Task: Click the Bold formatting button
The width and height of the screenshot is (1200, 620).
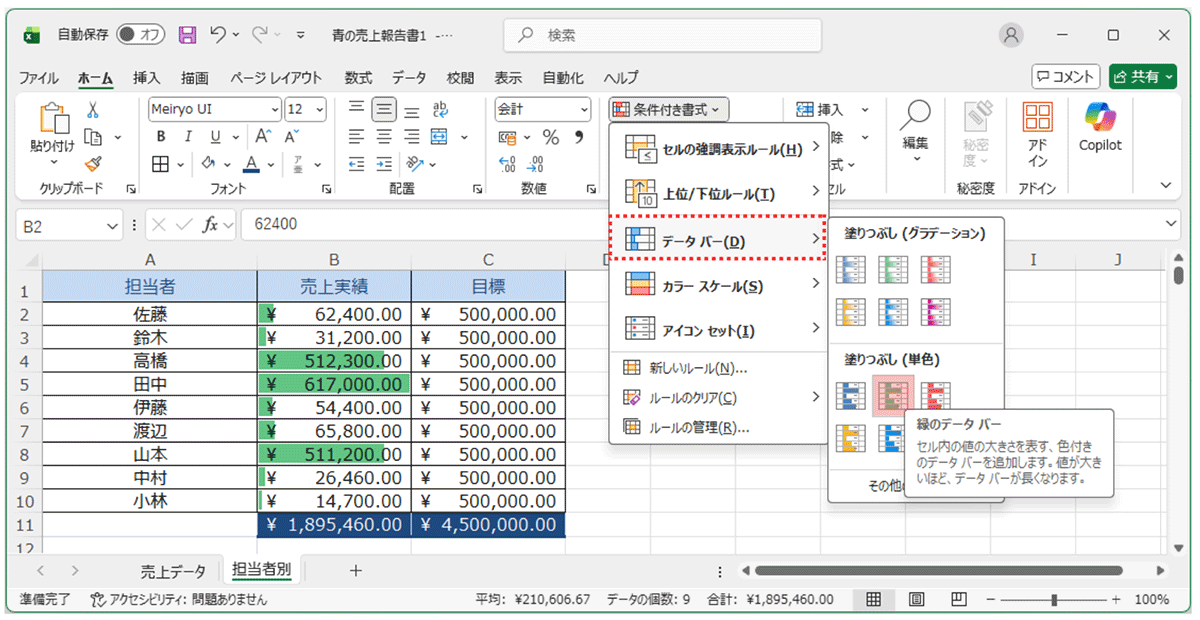Action: click(x=160, y=137)
